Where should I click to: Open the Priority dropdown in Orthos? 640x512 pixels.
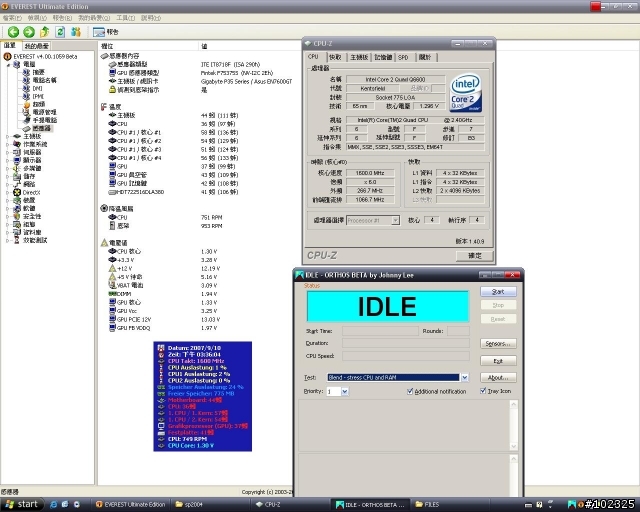point(345,392)
